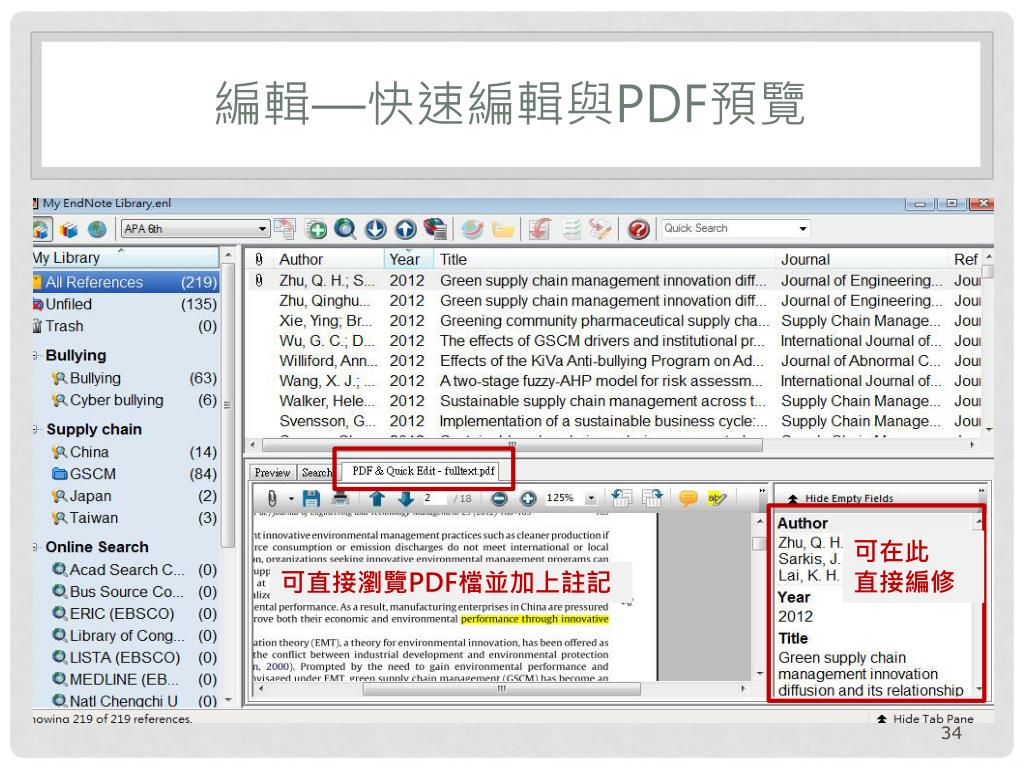
Task: Open EndNote Help red question icon
Action: (638, 229)
